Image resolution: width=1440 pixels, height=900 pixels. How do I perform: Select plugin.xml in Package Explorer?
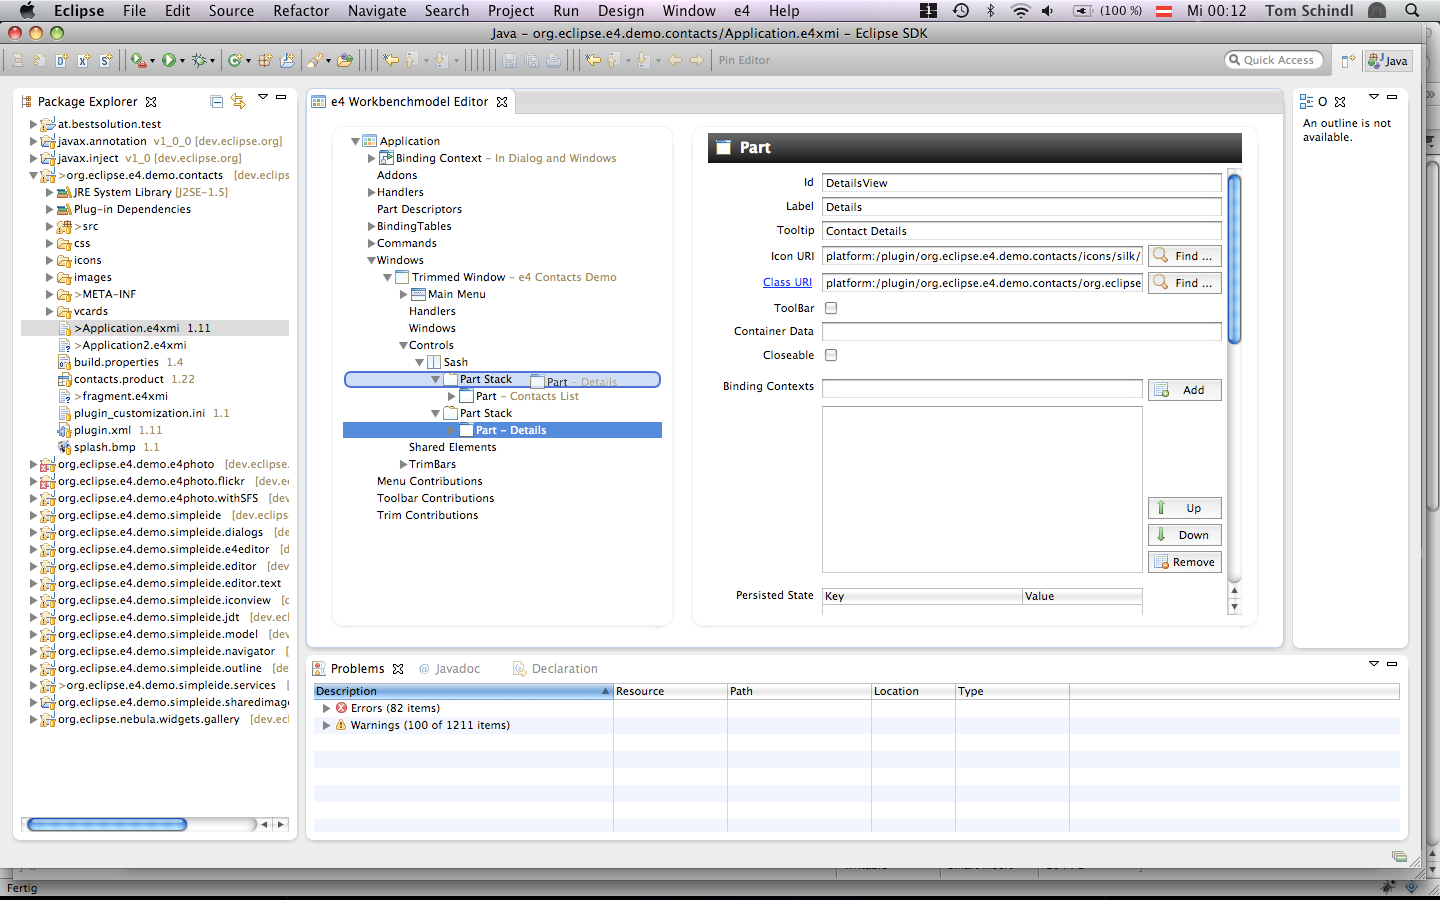point(102,431)
